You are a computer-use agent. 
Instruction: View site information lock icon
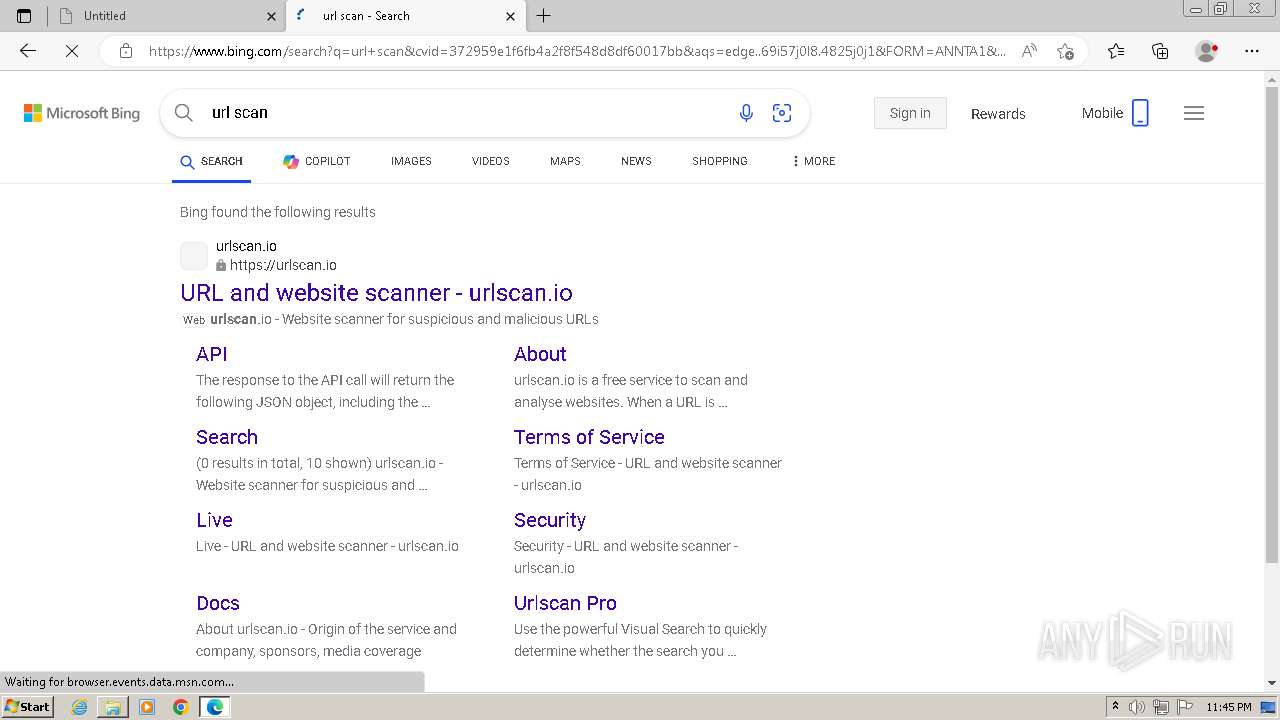pos(126,51)
